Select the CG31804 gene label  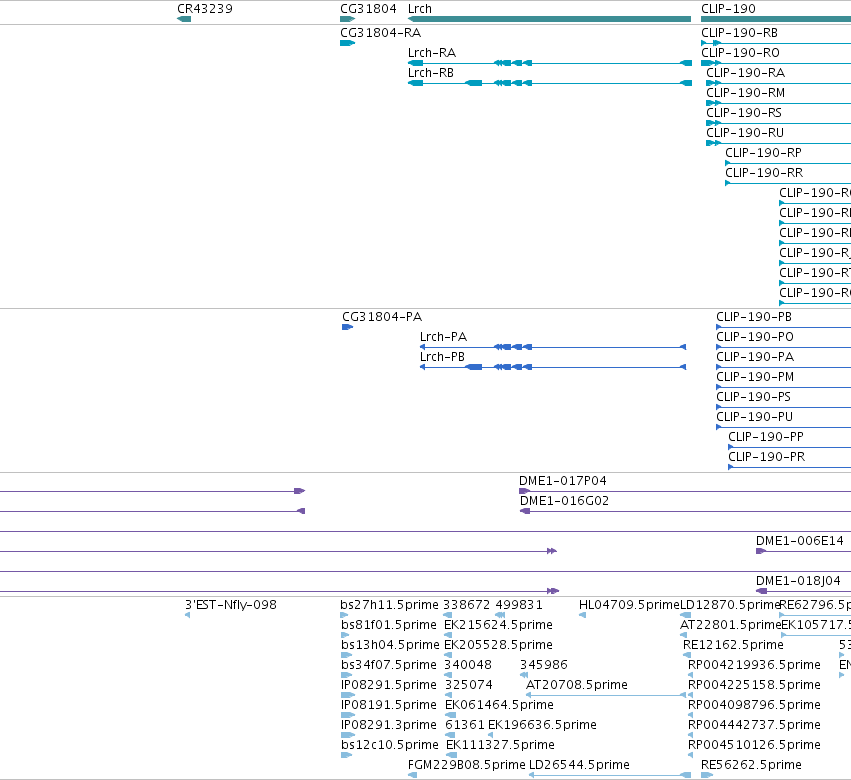[x=368, y=9]
